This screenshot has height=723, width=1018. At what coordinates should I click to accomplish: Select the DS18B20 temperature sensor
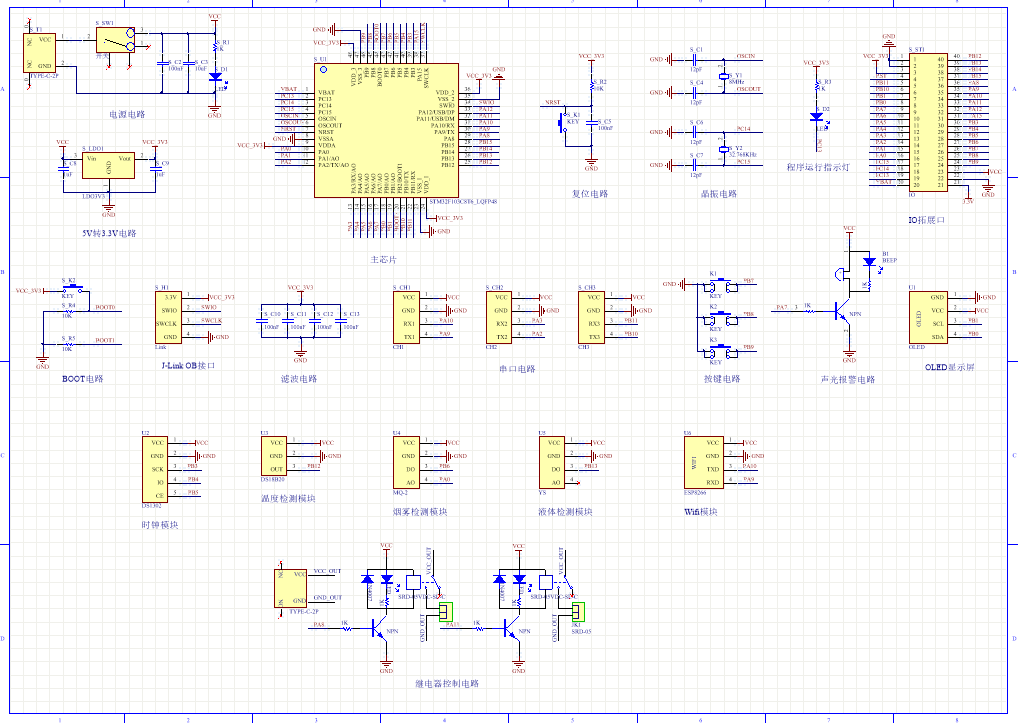click(x=277, y=454)
